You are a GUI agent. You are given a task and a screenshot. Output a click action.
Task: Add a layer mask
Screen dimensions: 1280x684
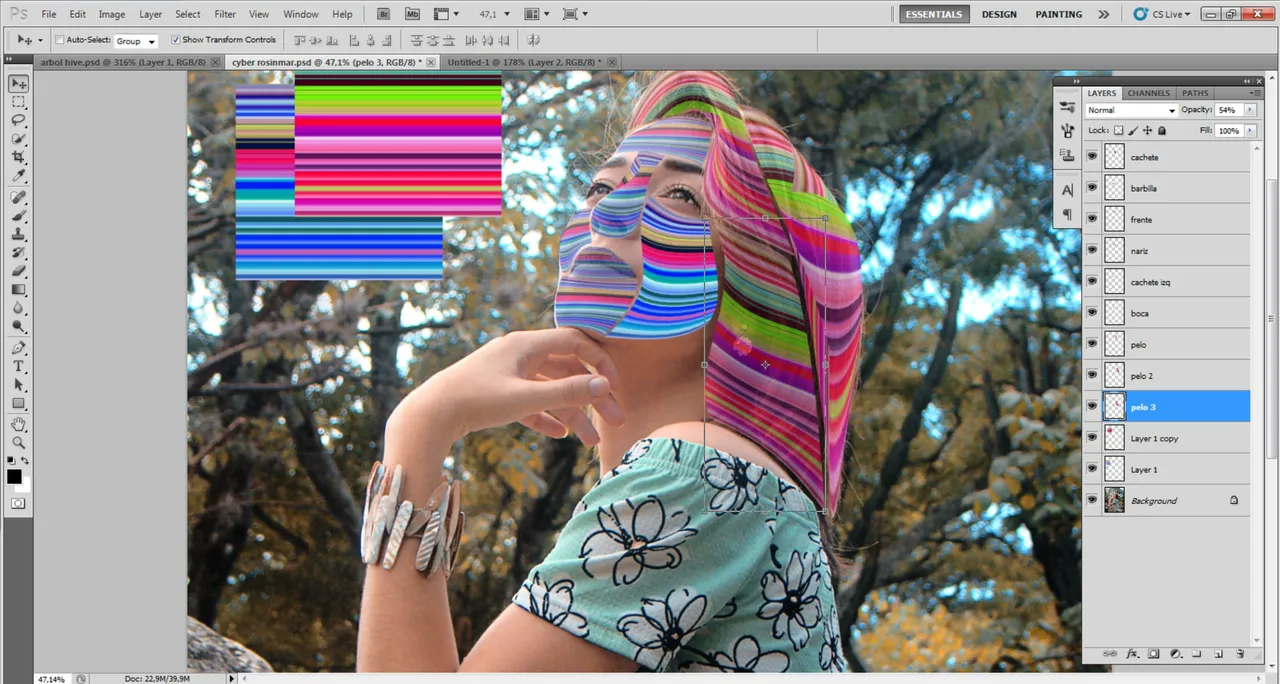pyautogui.click(x=1154, y=654)
